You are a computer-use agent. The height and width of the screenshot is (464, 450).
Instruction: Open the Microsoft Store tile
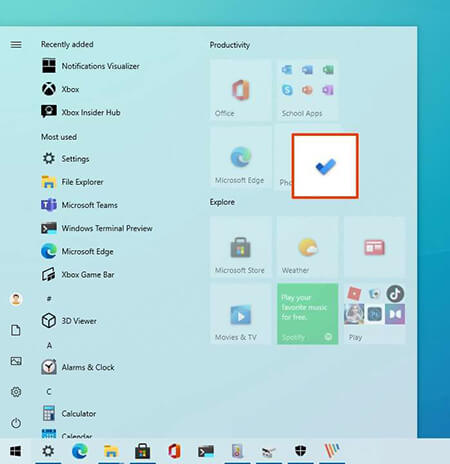(241, 247)
